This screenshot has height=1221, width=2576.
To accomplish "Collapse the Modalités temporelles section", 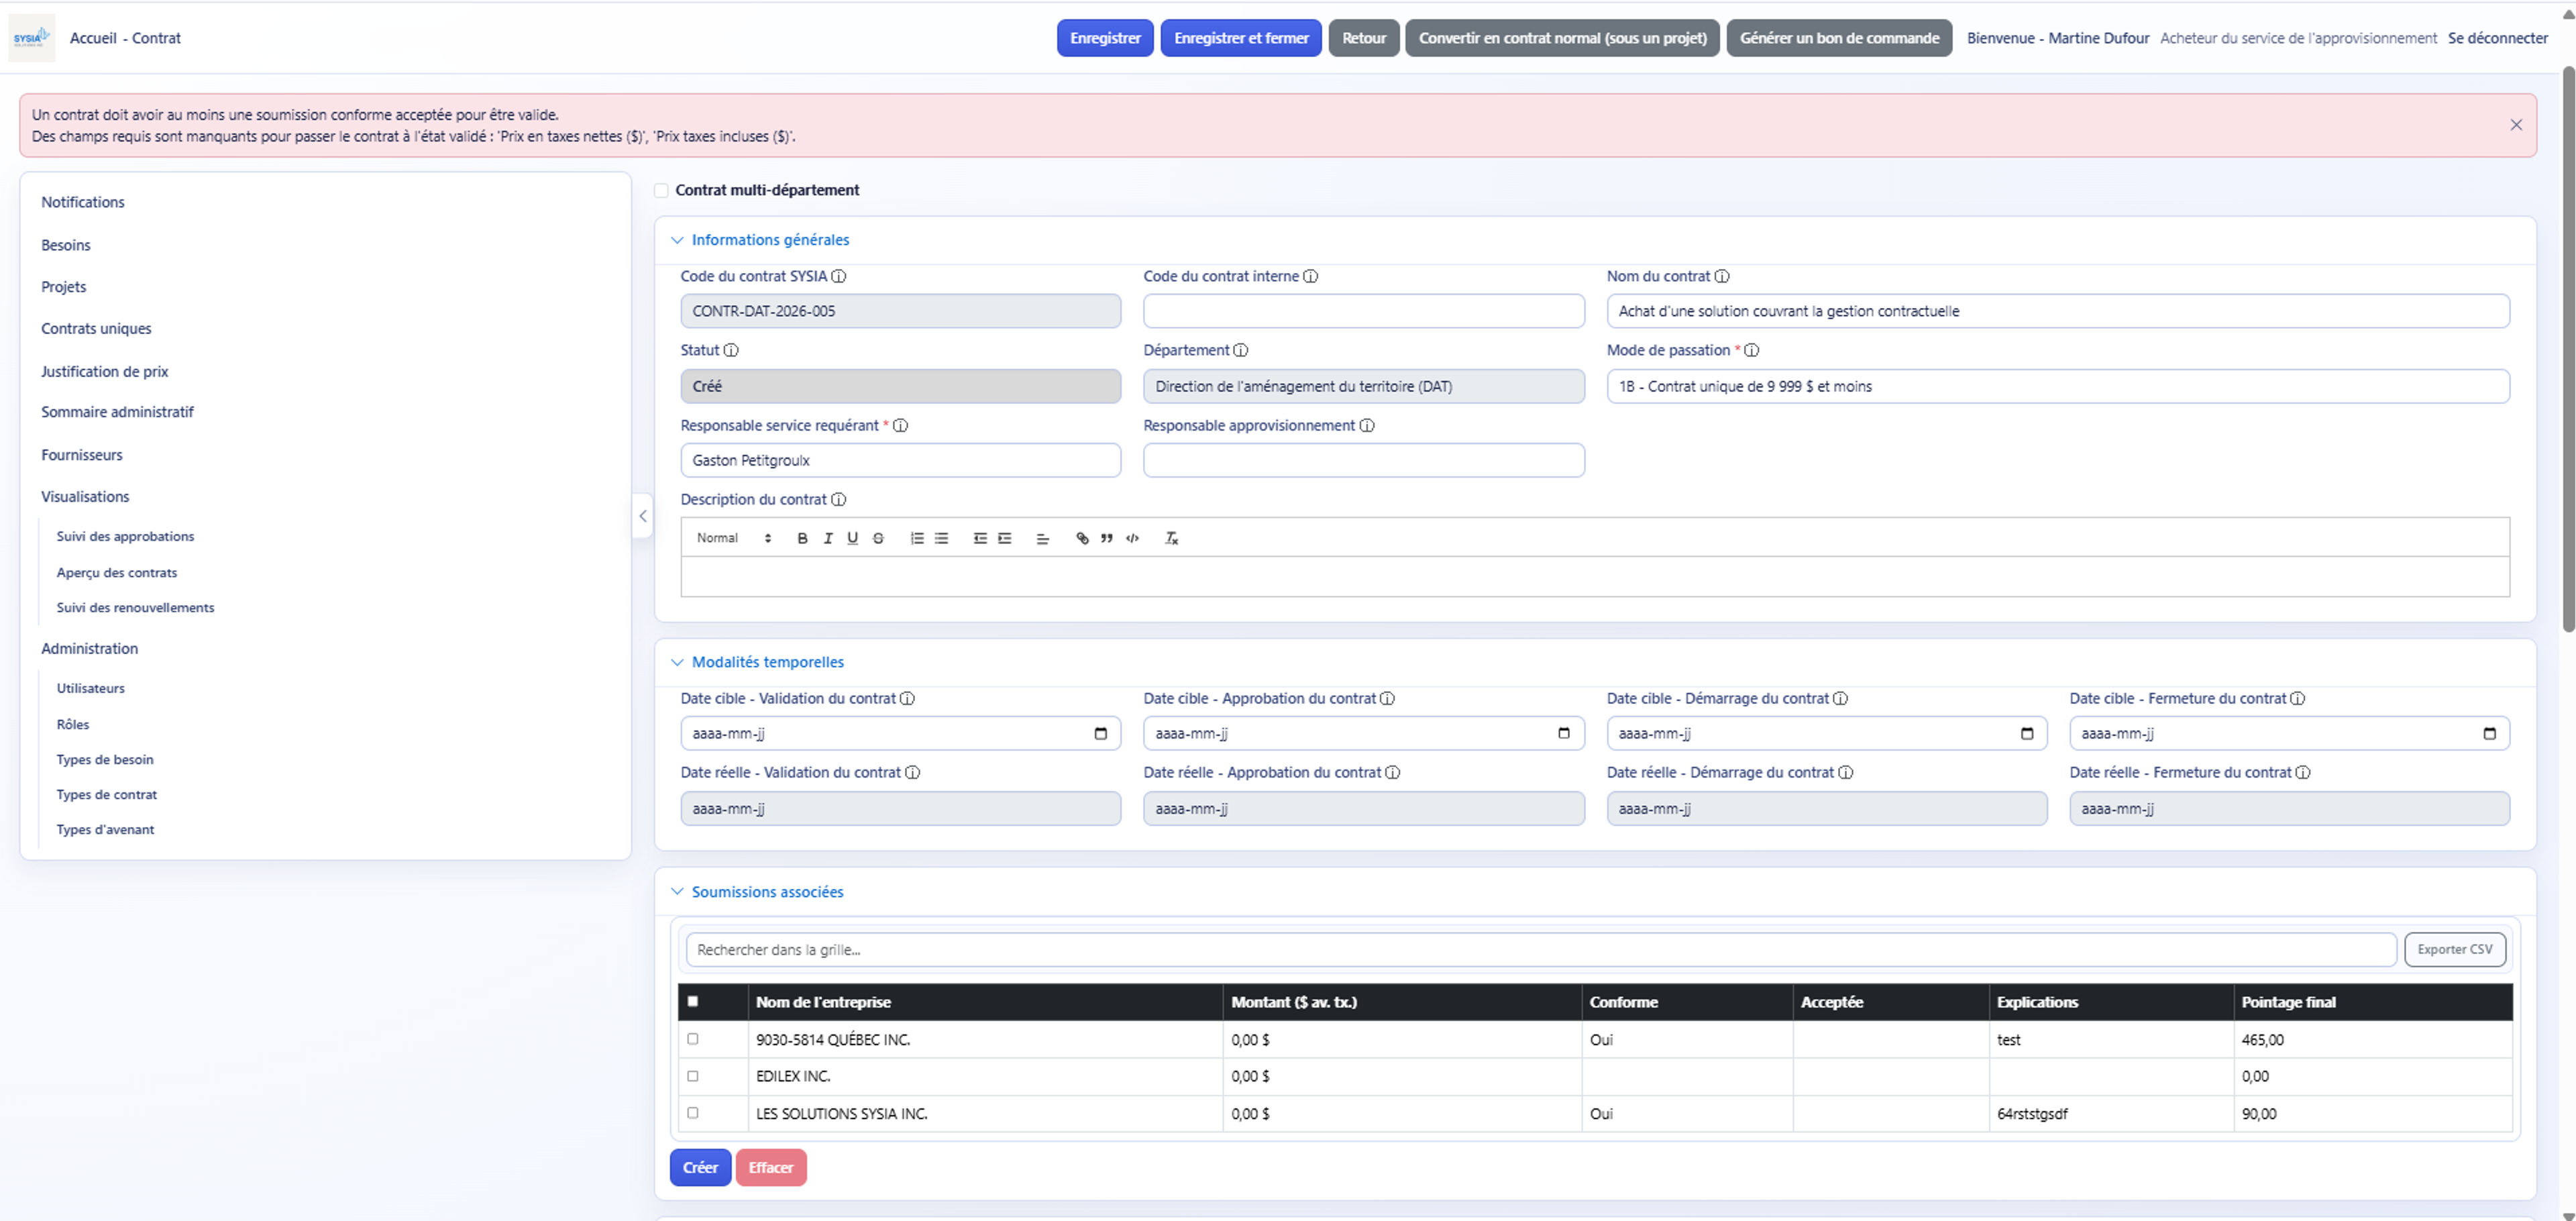I will 677,662.
